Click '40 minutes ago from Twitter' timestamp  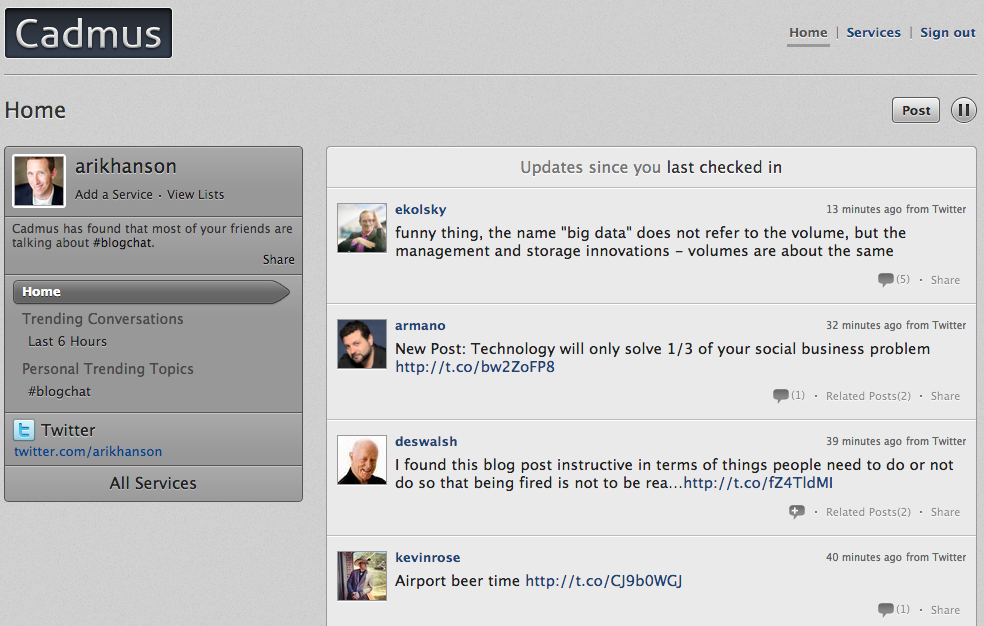[x=896, y=558]
